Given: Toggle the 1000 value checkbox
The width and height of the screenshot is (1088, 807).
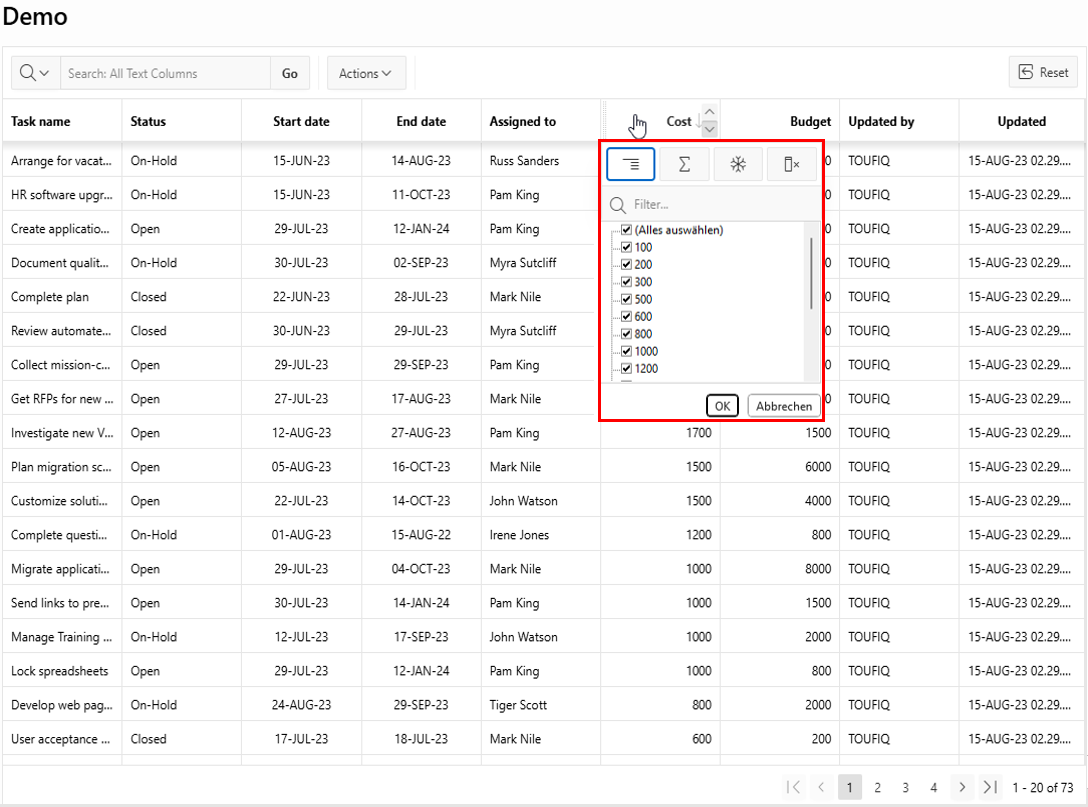Looking at the screenshot, I should point(627,351).
